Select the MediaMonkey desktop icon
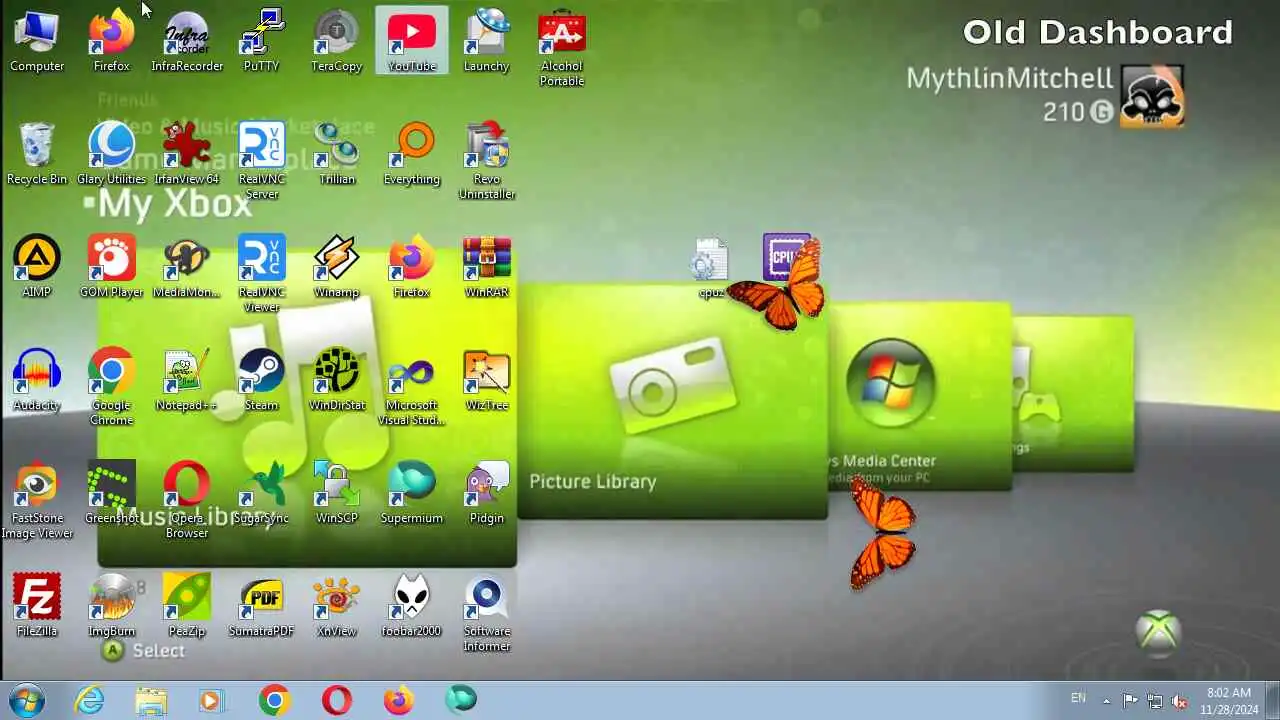The image size is (1280, 720). pos(187,267)
